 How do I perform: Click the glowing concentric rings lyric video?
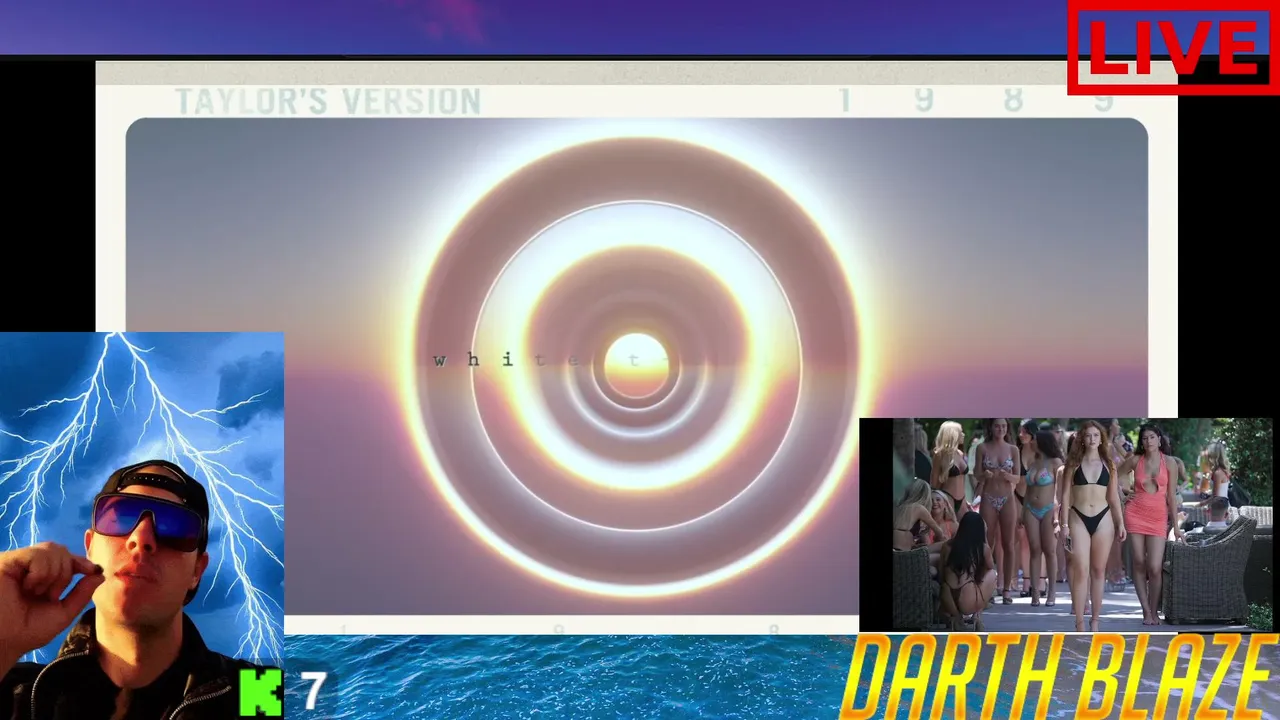(636, 366)
